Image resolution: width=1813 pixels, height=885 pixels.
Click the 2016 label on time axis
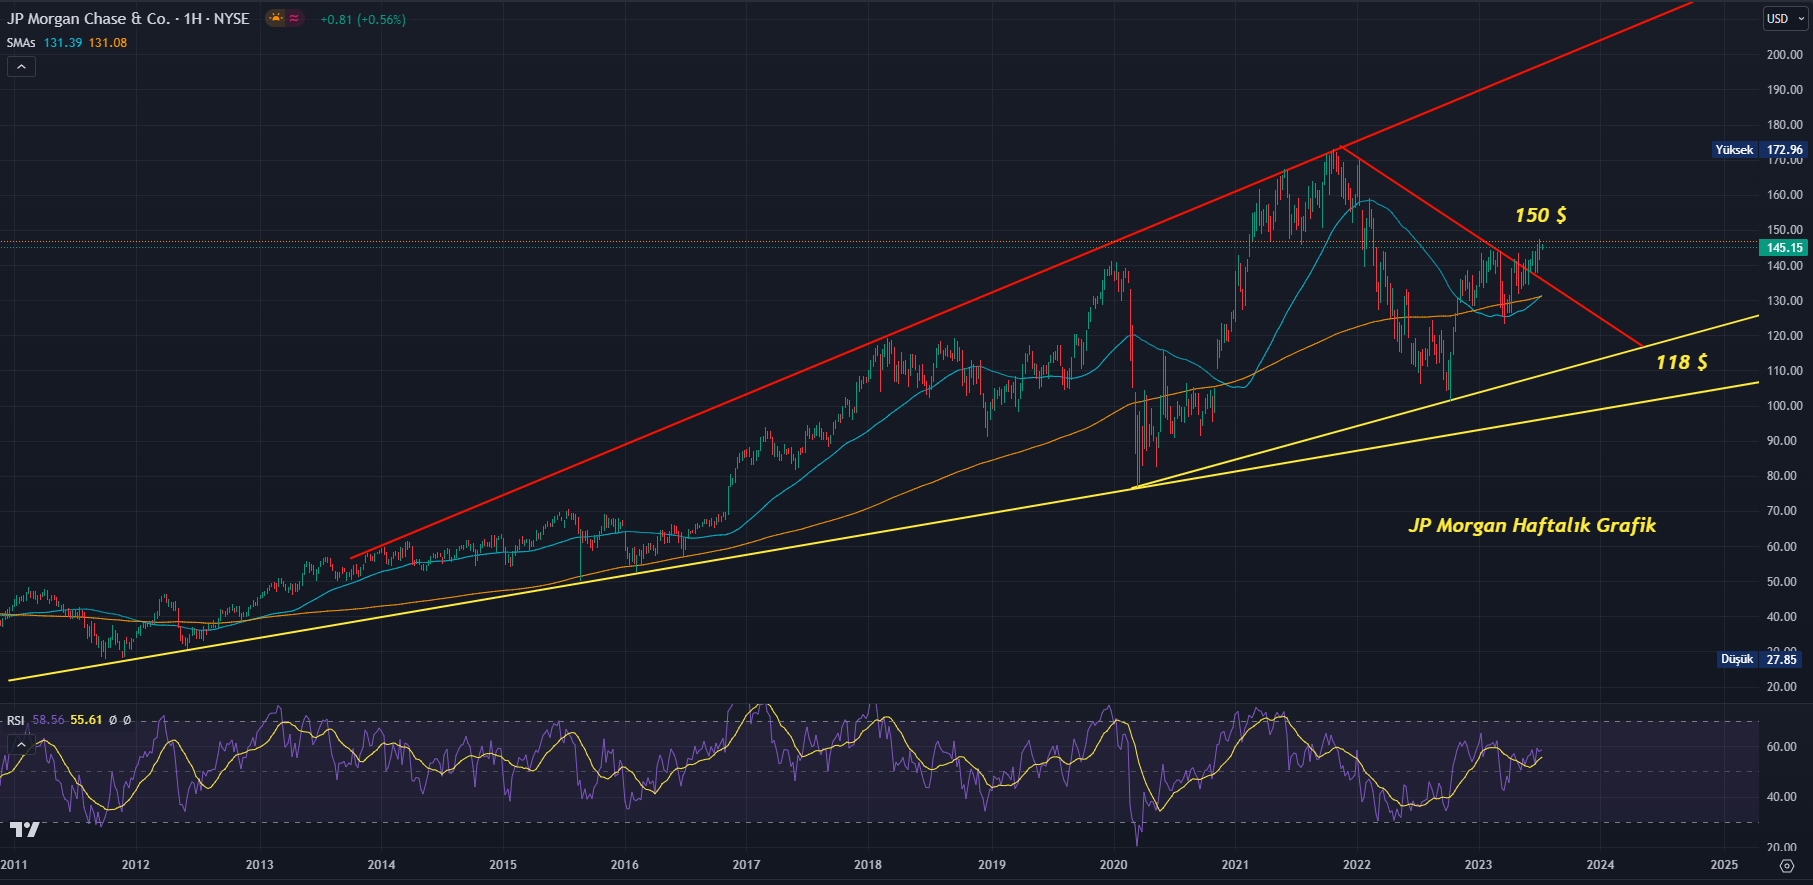[625, 865]
